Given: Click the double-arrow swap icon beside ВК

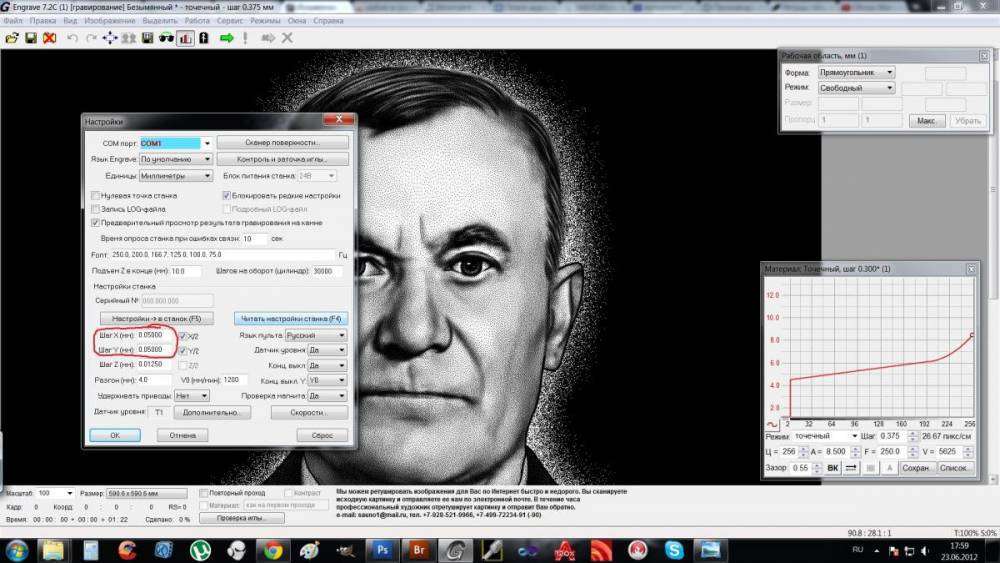Looking at the screenshot, I should 852,467.
